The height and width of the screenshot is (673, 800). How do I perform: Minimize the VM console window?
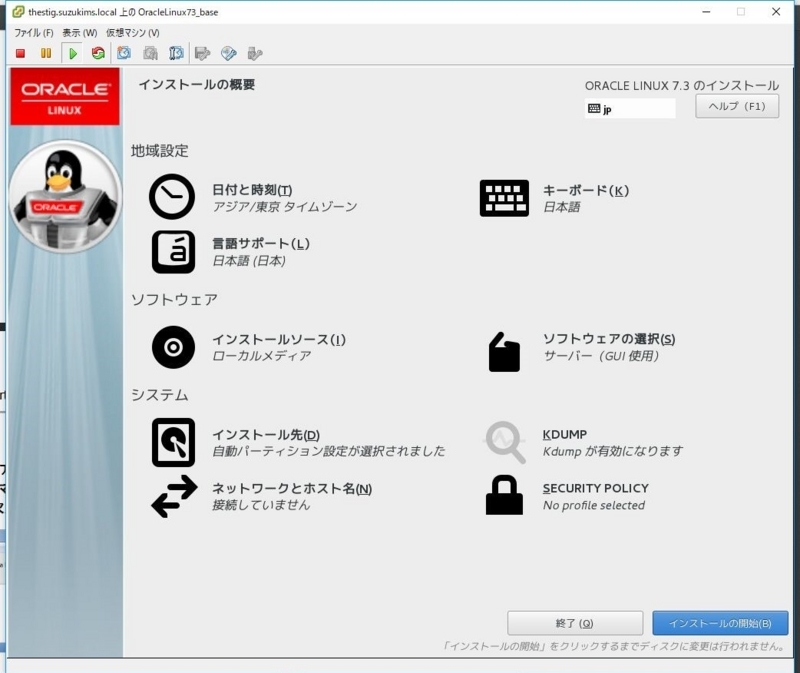pyautogui.click(x=706, y=12)
